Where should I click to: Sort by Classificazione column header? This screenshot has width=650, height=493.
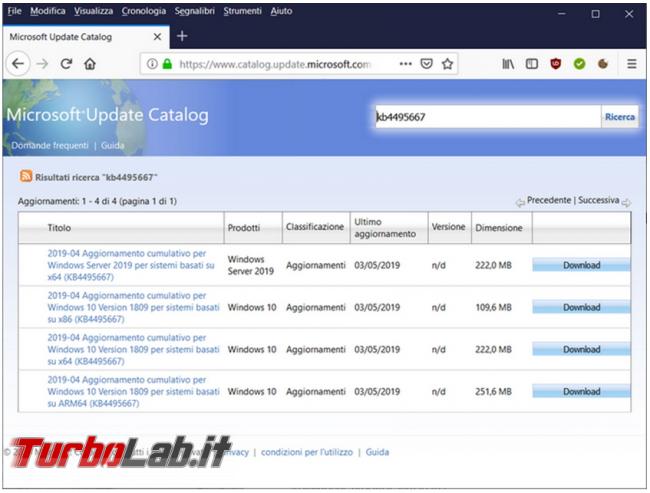[315, 227]
